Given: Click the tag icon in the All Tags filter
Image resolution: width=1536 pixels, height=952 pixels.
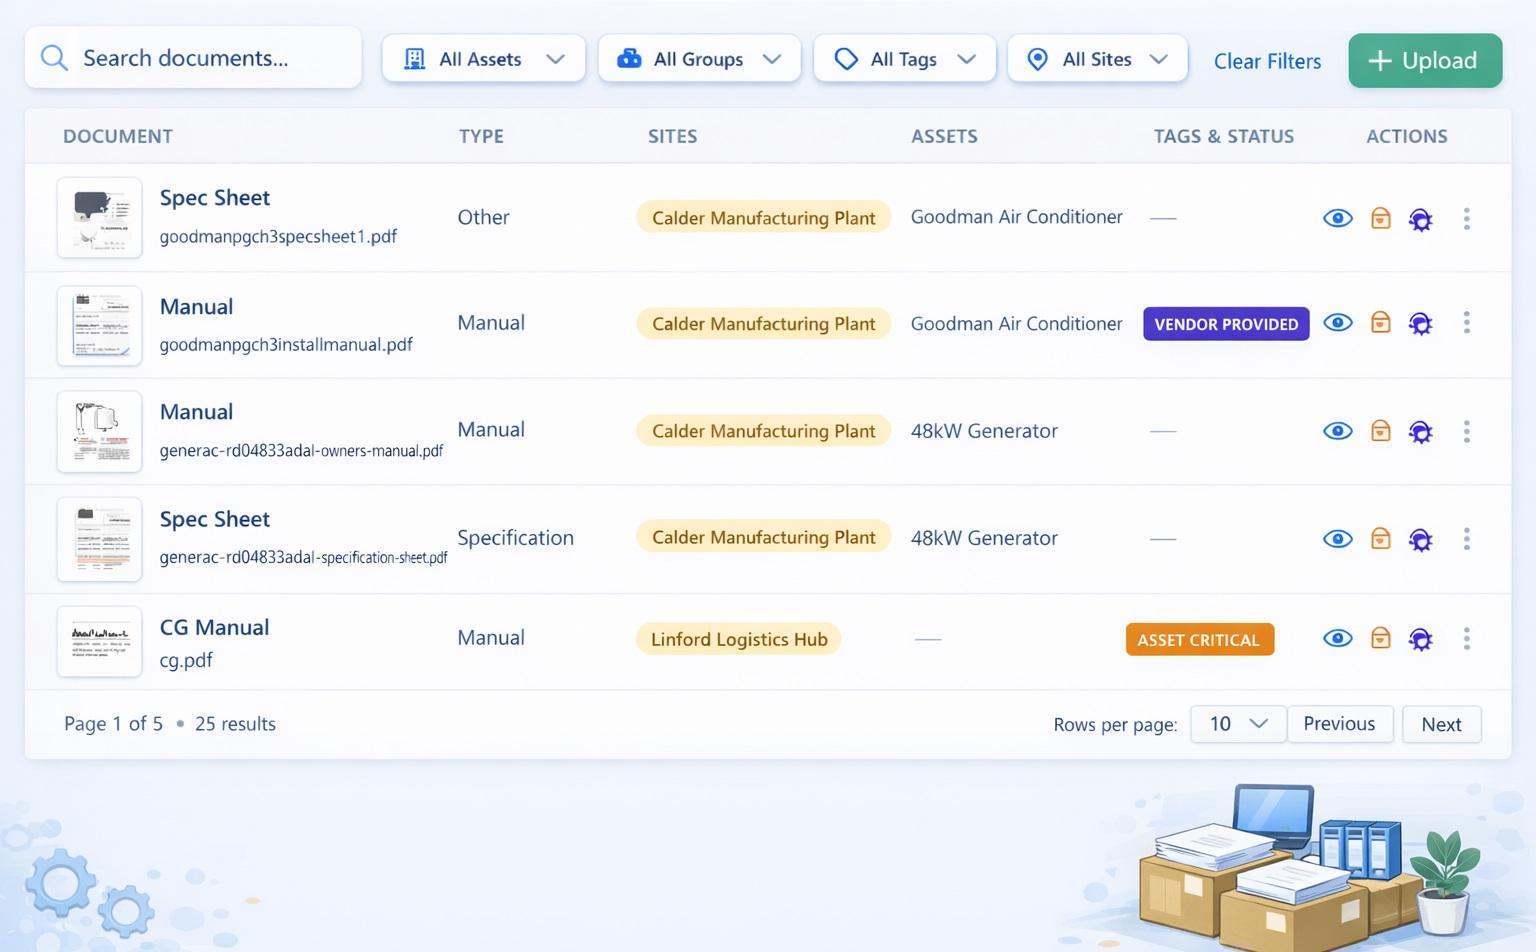Looking at the screenshot, I should coord(846,59).
